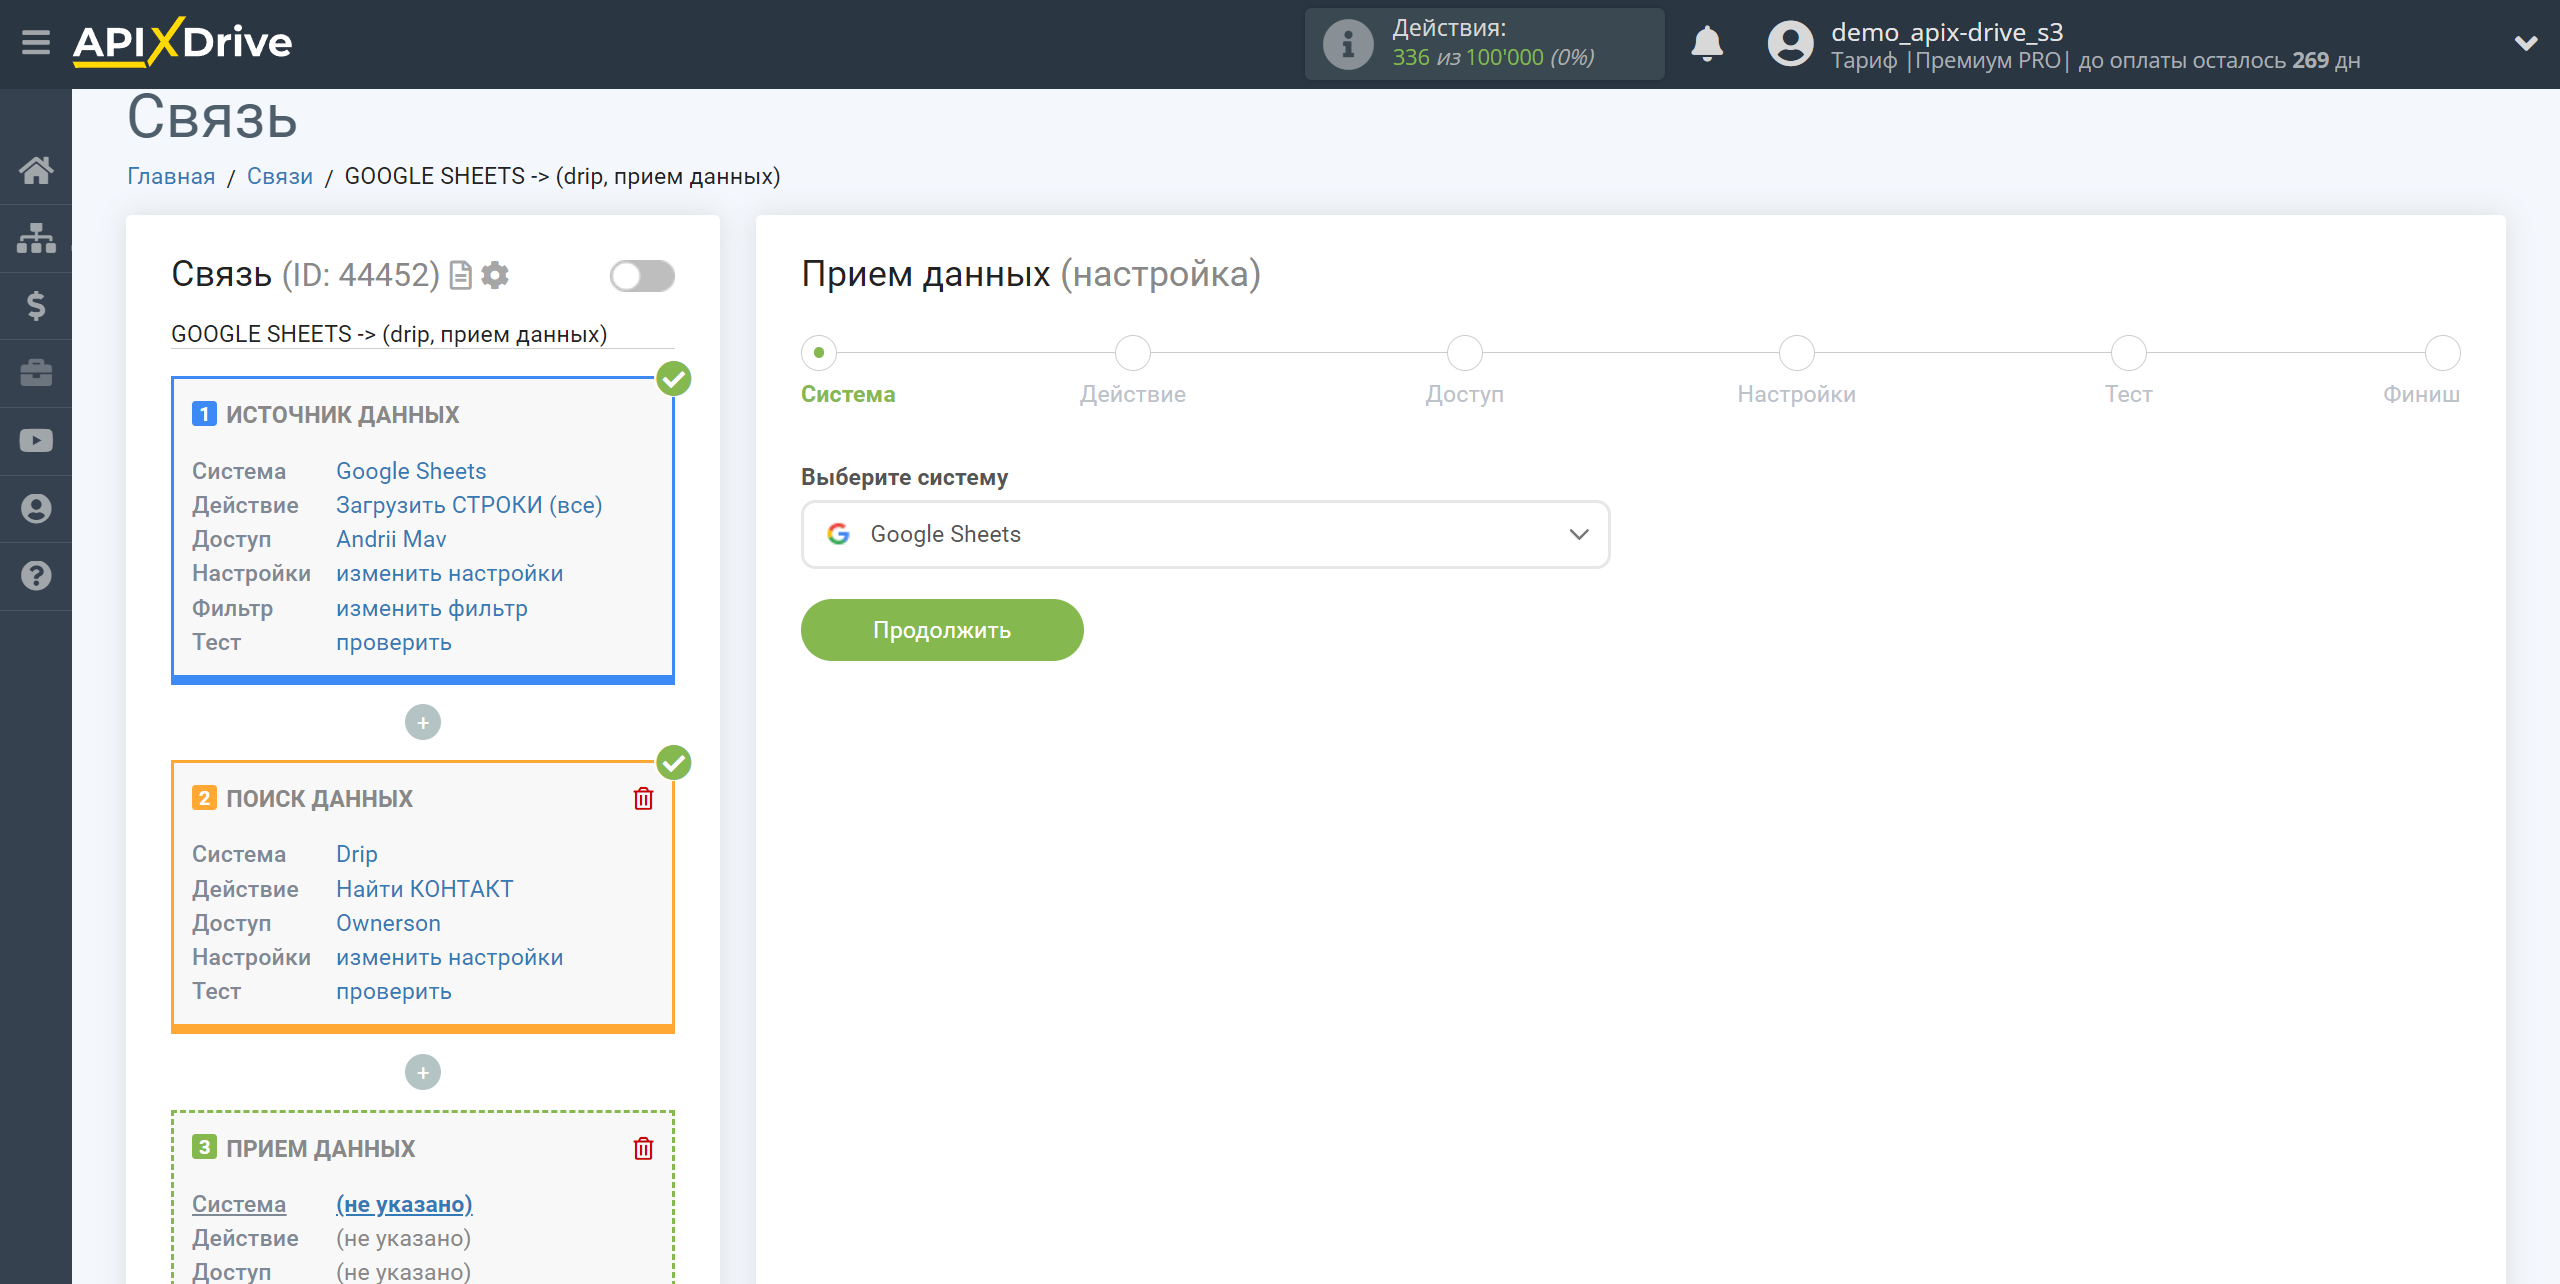This screenshot has width=2560, height=1284.
Task: Select the Тест step
Action: (x=2129, y=353)
